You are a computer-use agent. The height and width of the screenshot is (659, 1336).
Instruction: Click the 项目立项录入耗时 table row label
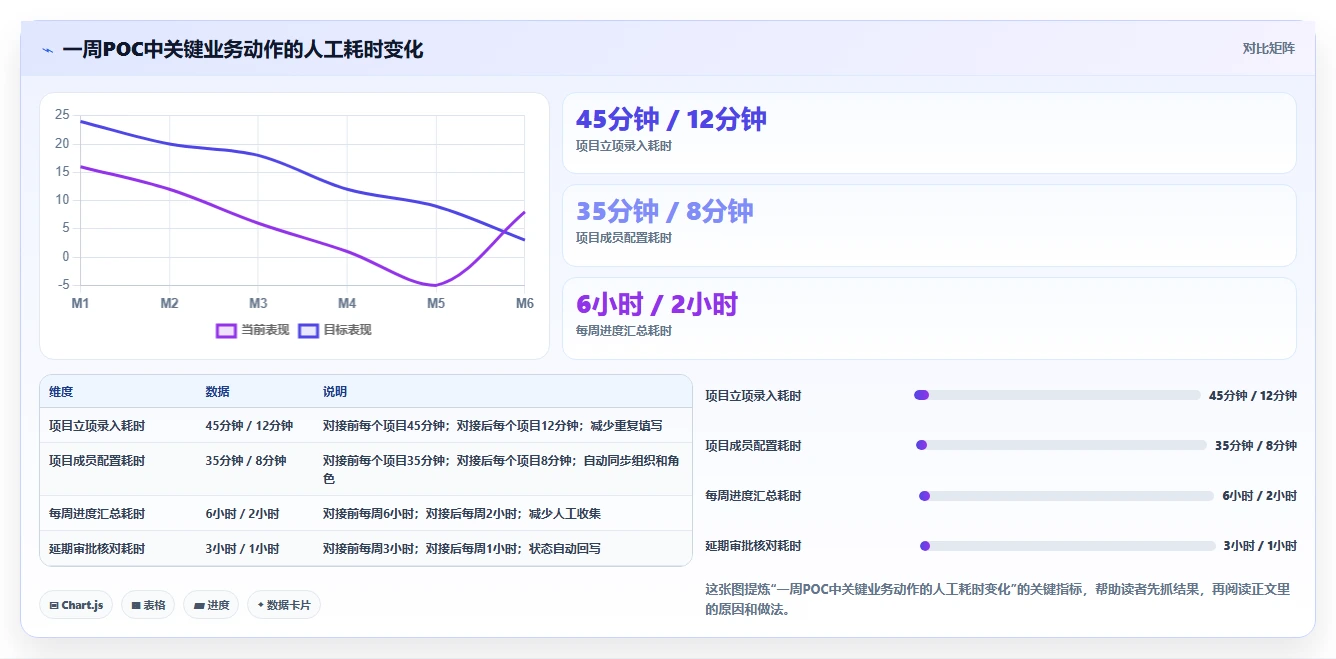coord(97,426)
